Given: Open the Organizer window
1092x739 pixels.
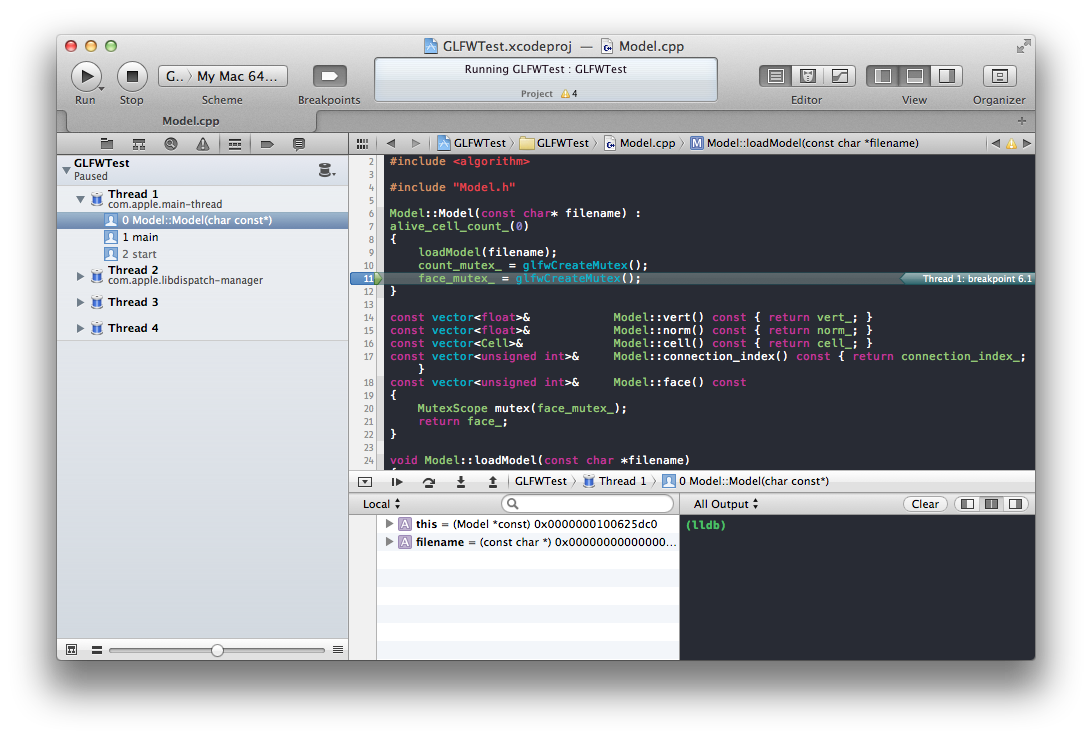Looking at the screenshot, I should [998, 76].
